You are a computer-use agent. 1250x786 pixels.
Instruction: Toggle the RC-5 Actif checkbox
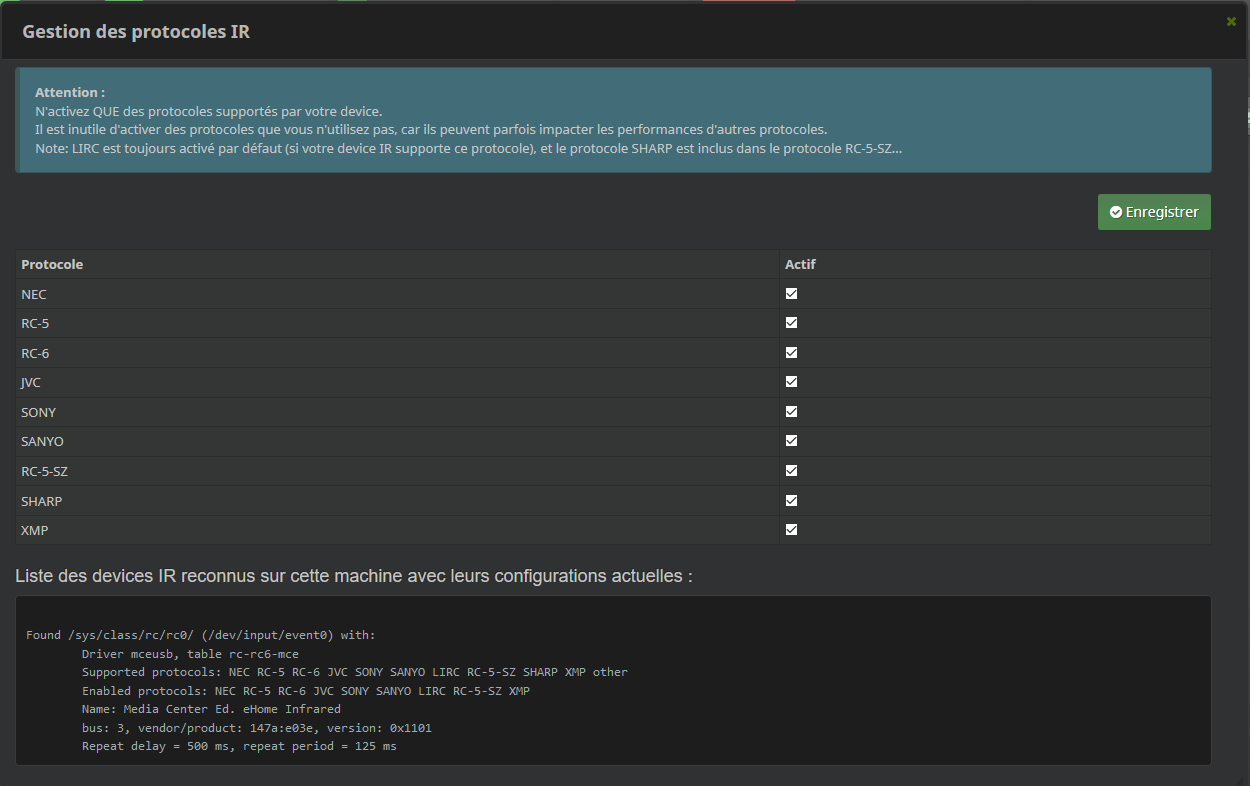click(791, 323)
